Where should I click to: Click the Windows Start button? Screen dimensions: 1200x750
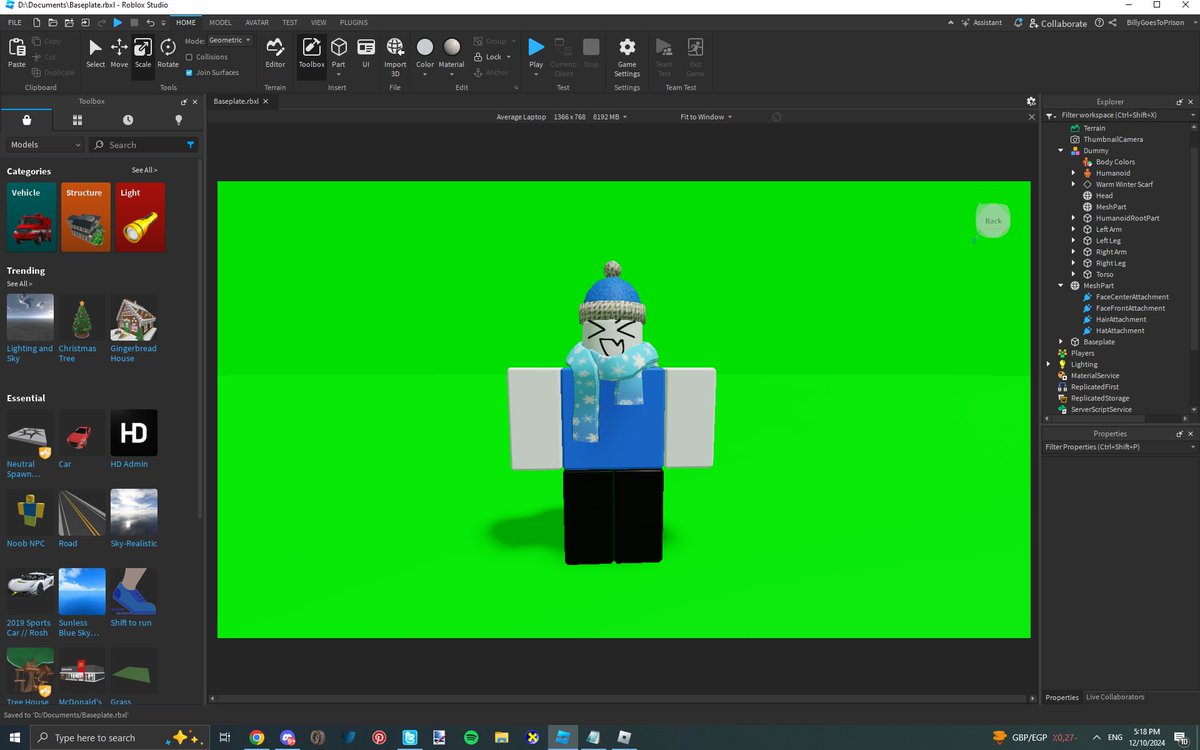coord(15,738)
